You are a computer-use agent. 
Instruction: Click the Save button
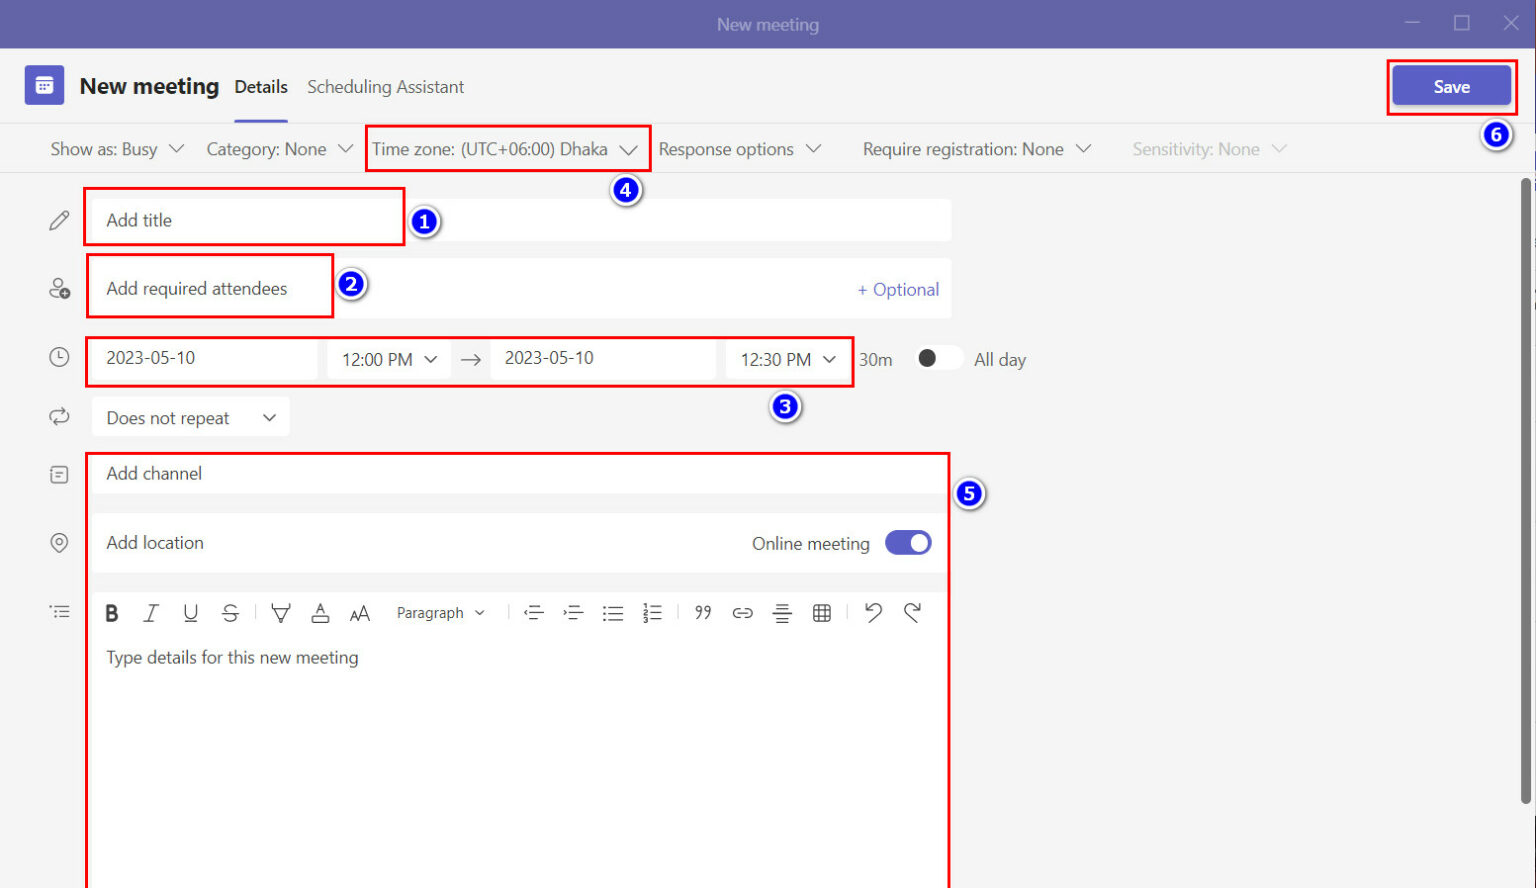pyautogui.click(x=1451, y=86)
